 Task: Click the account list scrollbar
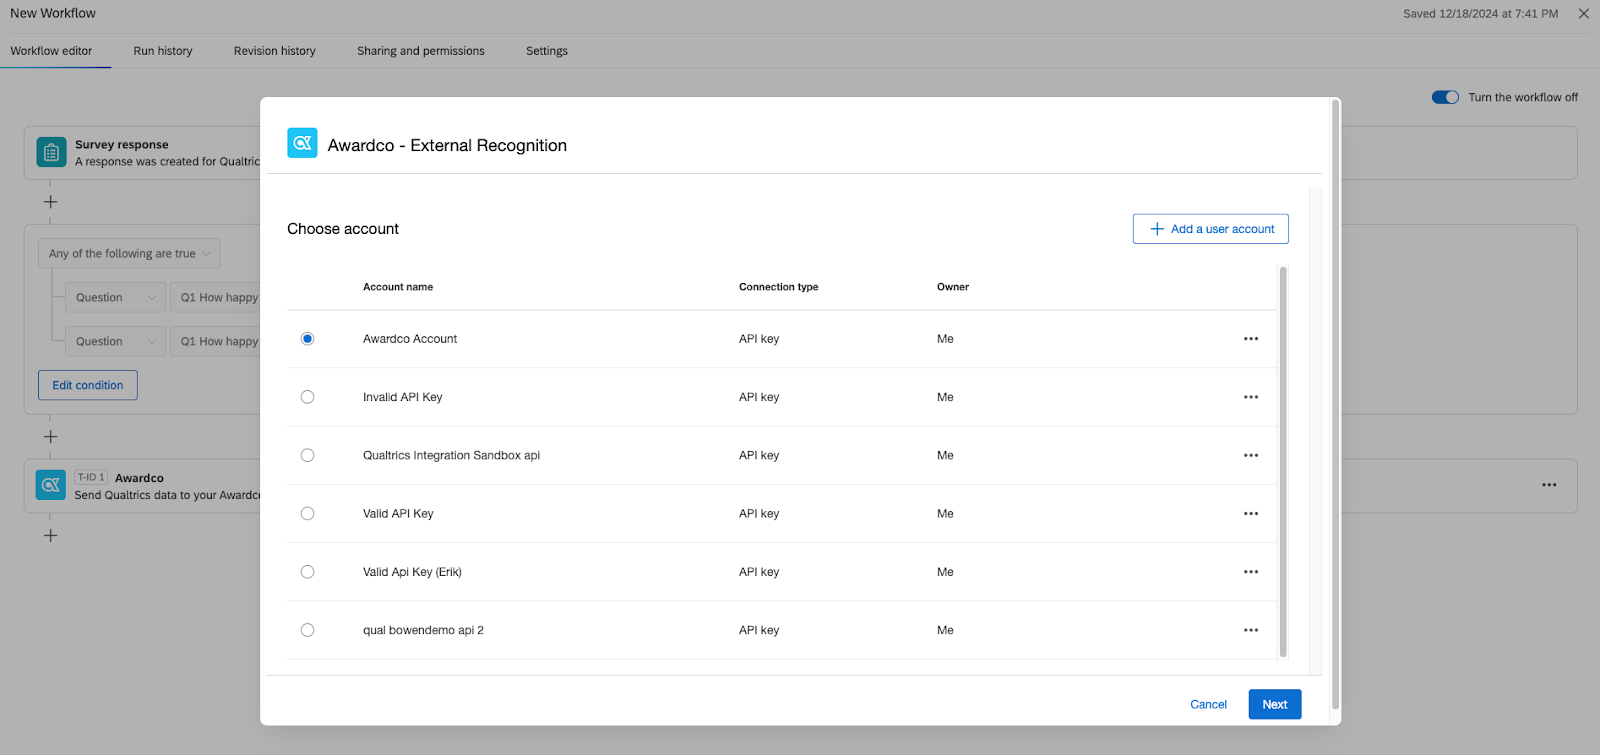pyautogui.click(x=1283, y=460)
